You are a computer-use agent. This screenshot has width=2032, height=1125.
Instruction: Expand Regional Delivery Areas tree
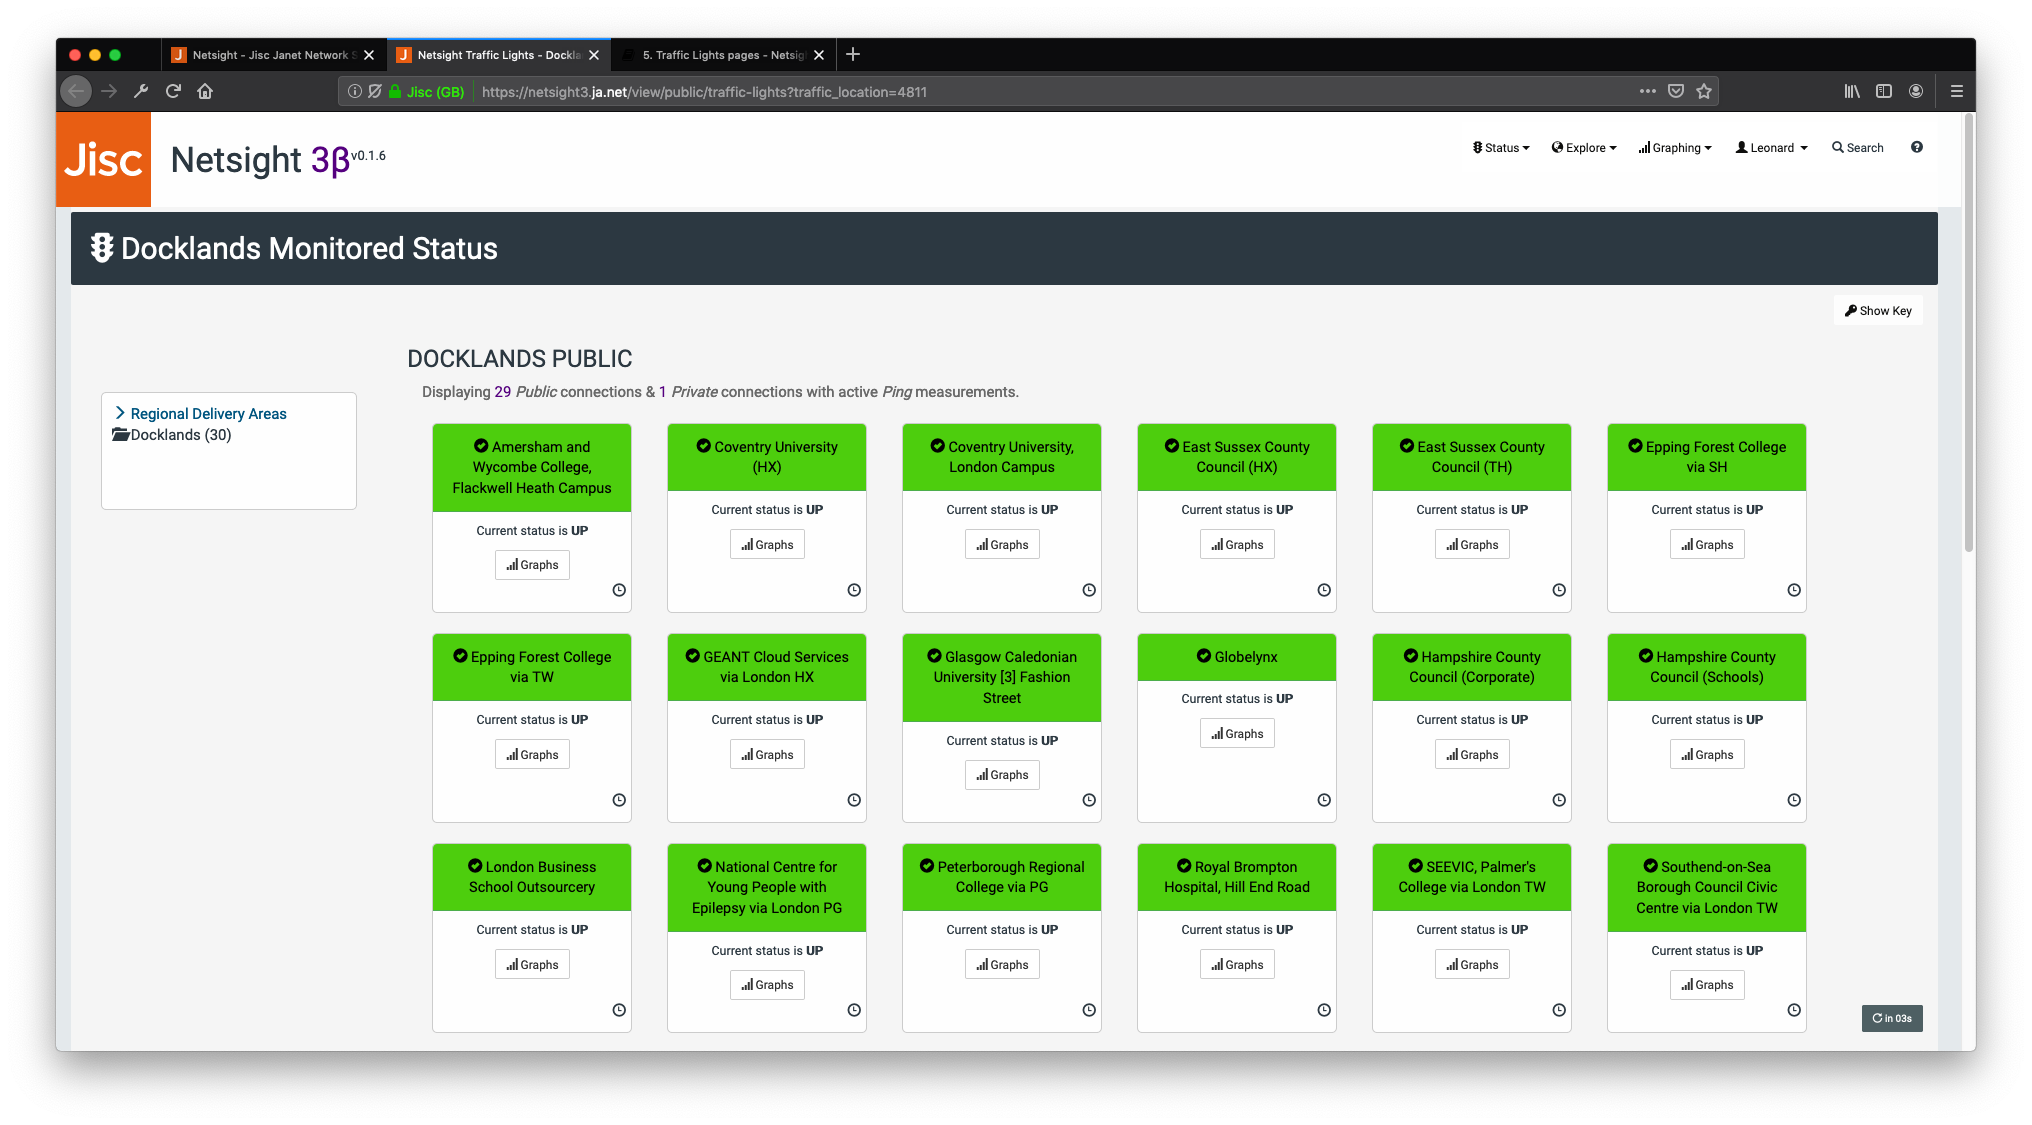(x=201, y=414)
